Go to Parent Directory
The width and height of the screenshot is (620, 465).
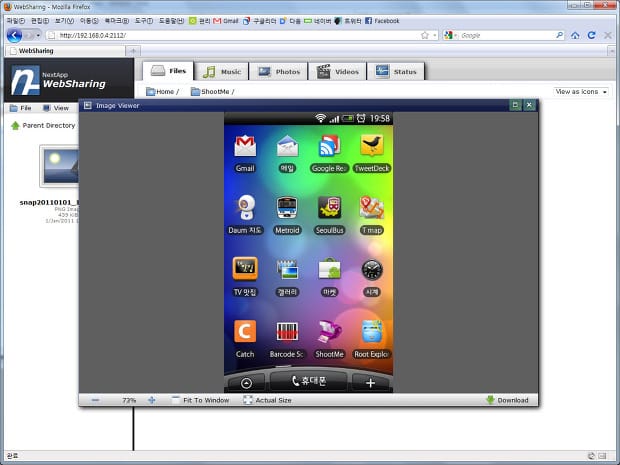coord(43,125)
